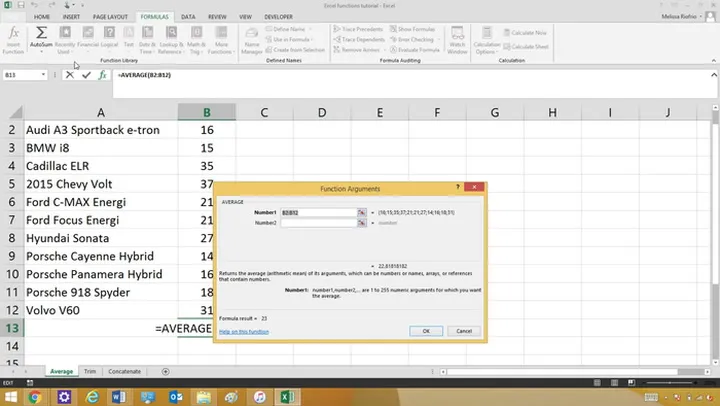Select the cell containing Cadillac ELR
This screenshot has height=406, width=720.
click(101, 166)
